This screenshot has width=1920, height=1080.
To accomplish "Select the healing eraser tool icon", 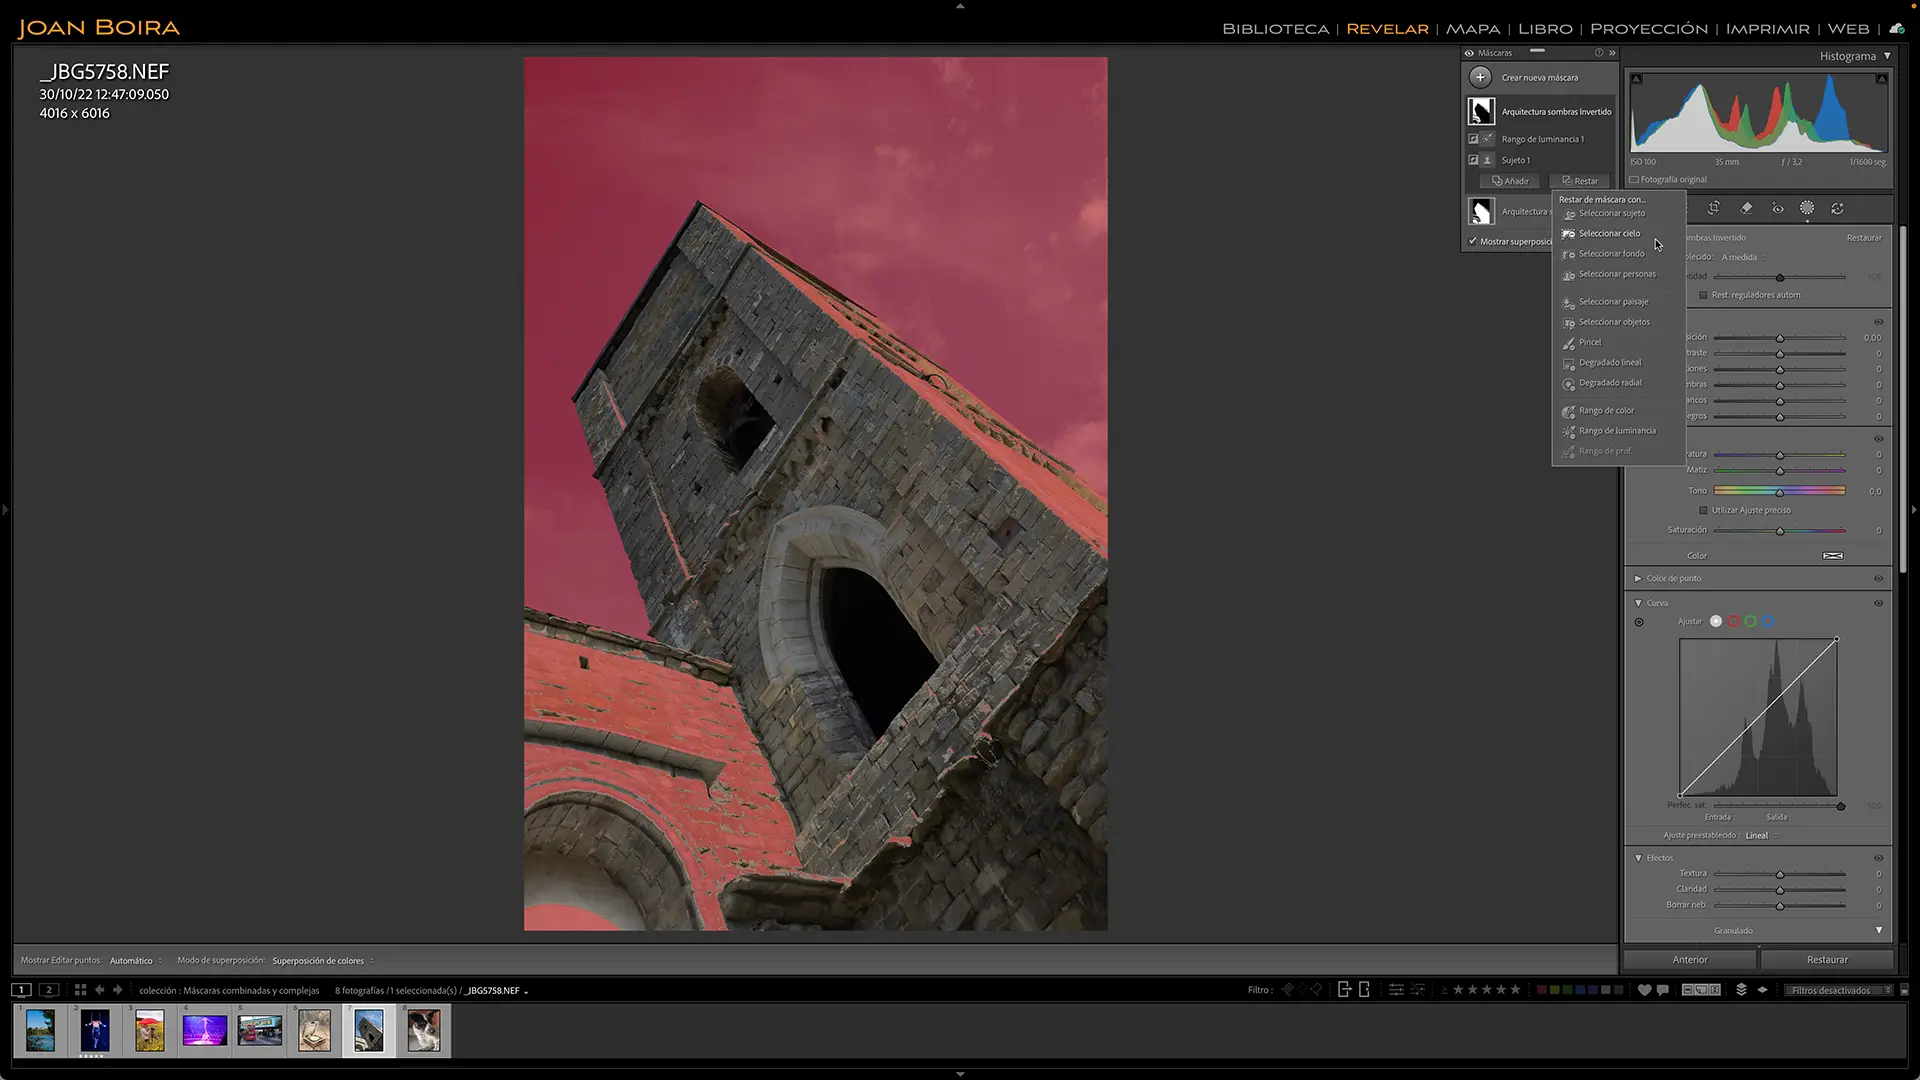I will pos(1746,208).
